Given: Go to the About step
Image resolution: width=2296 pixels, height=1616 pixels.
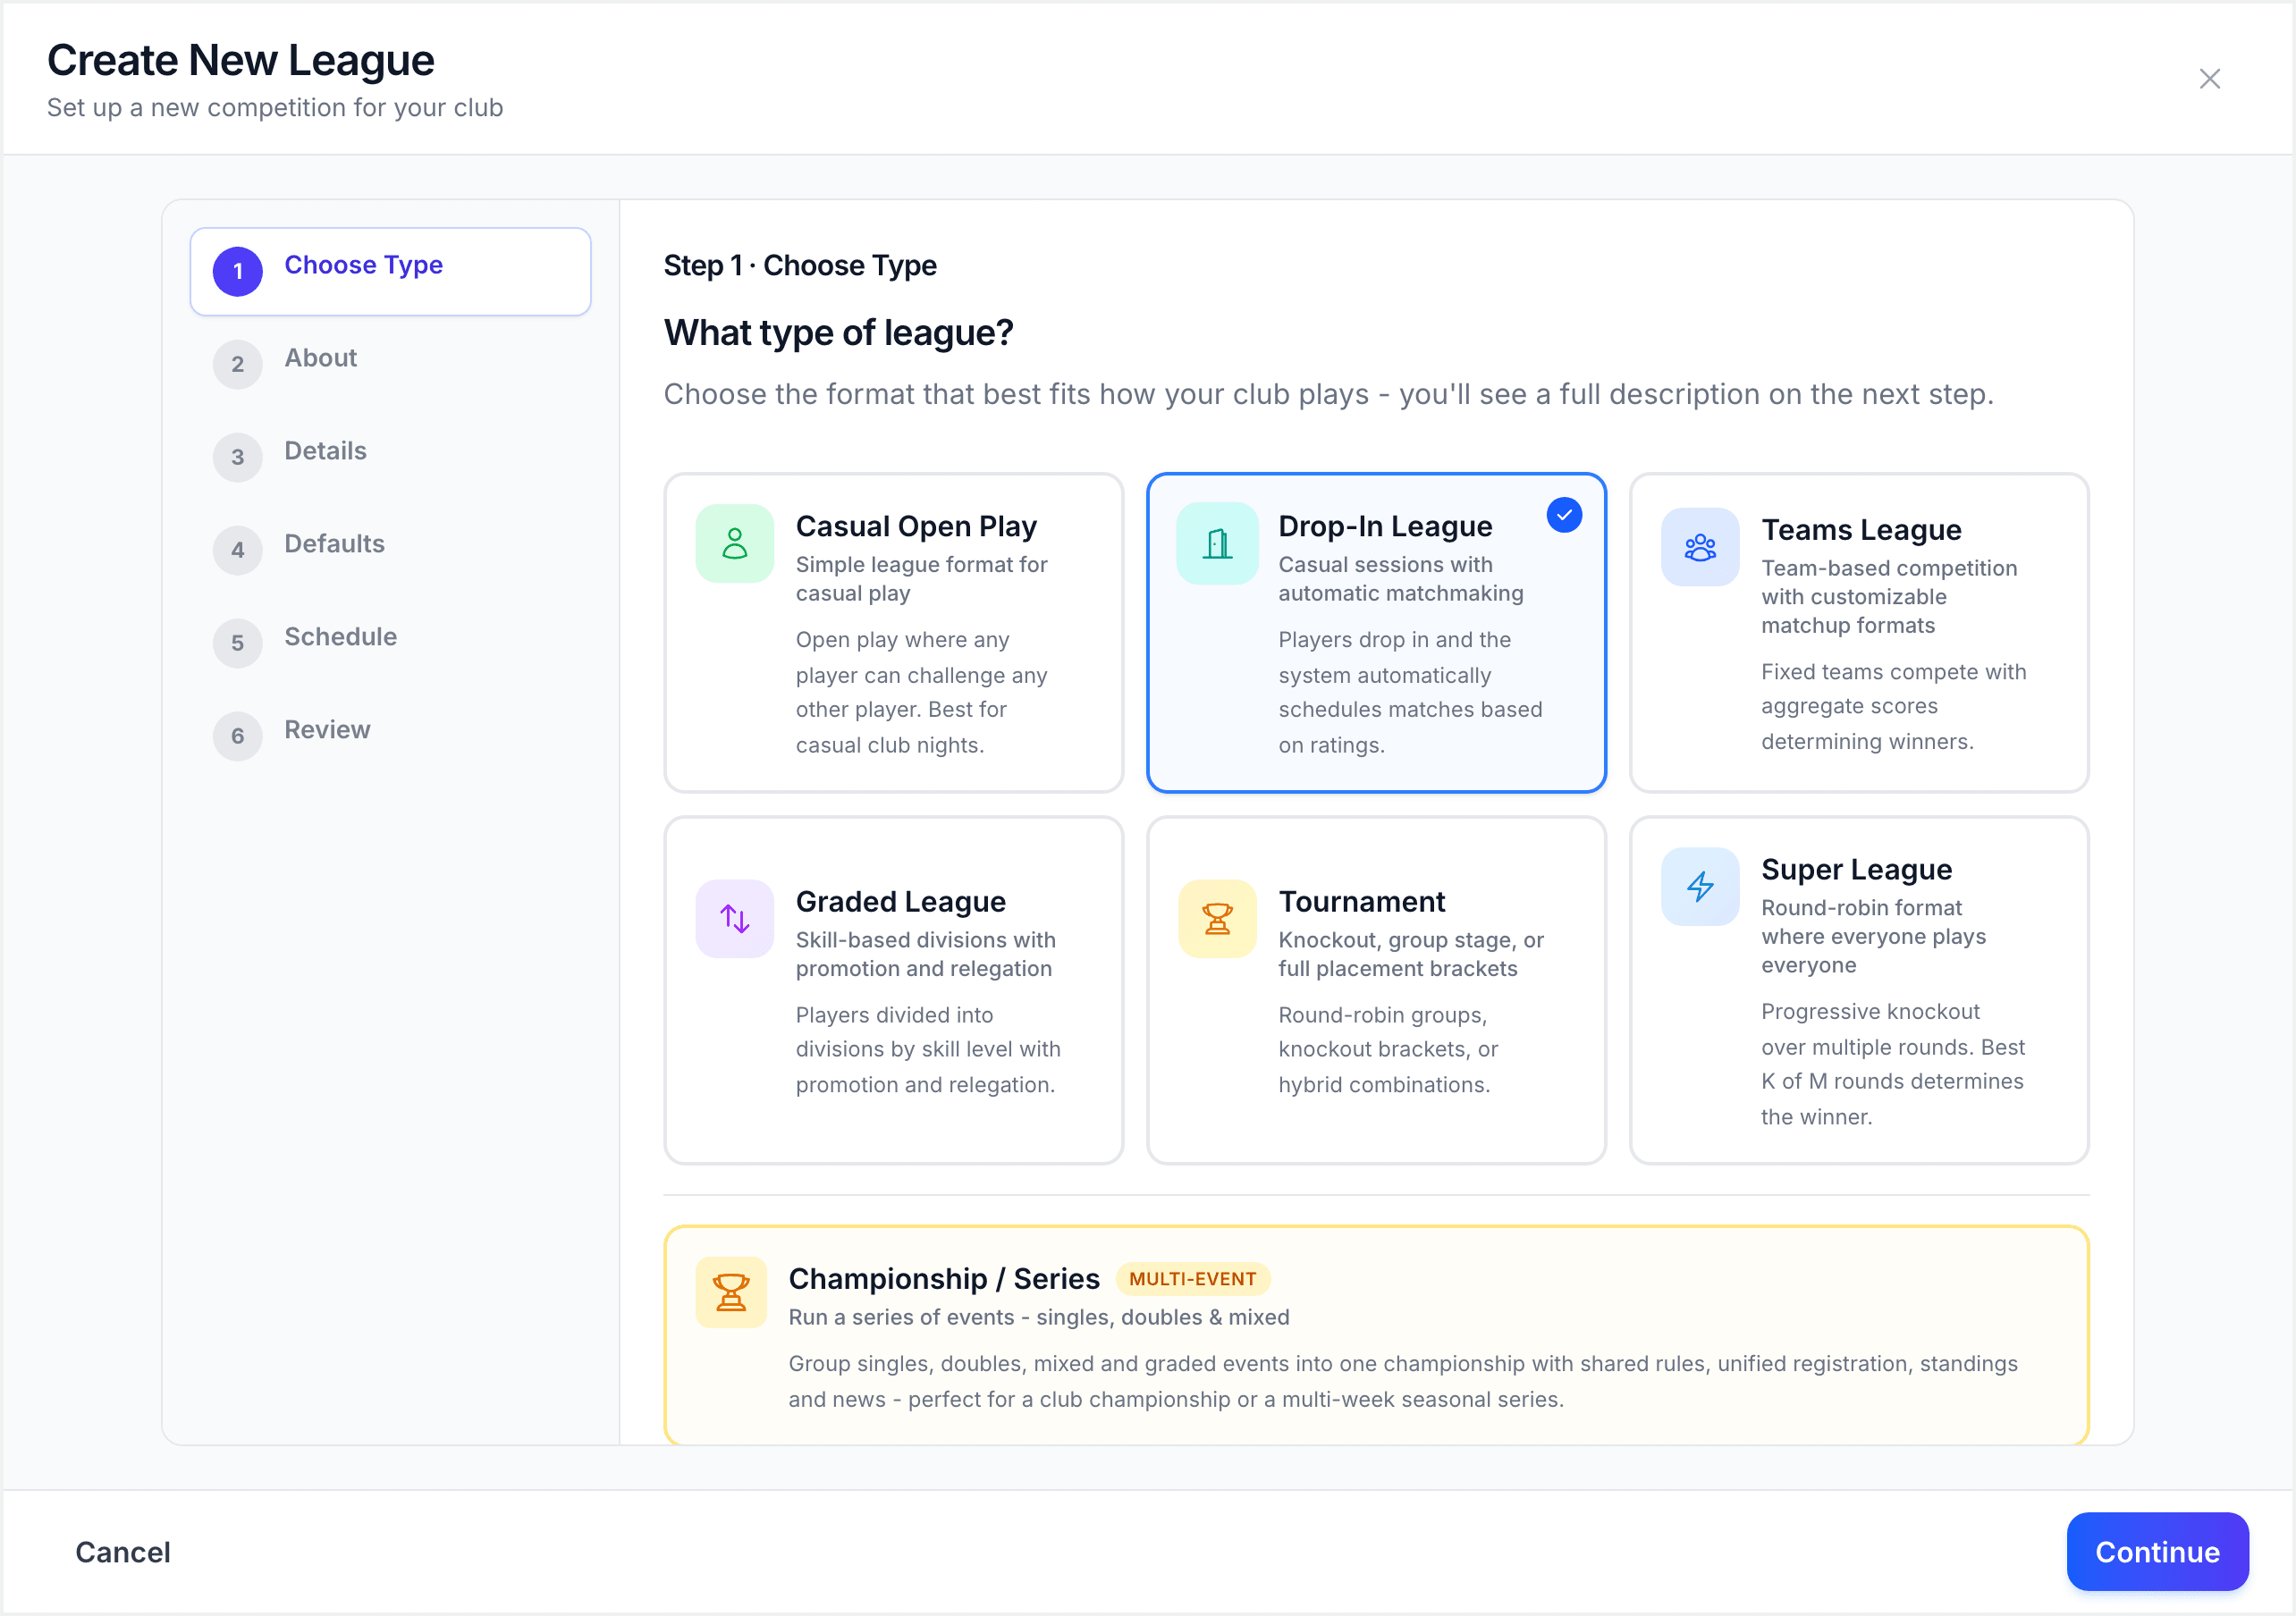Looking at the screenshot, I should click(390, 364).
